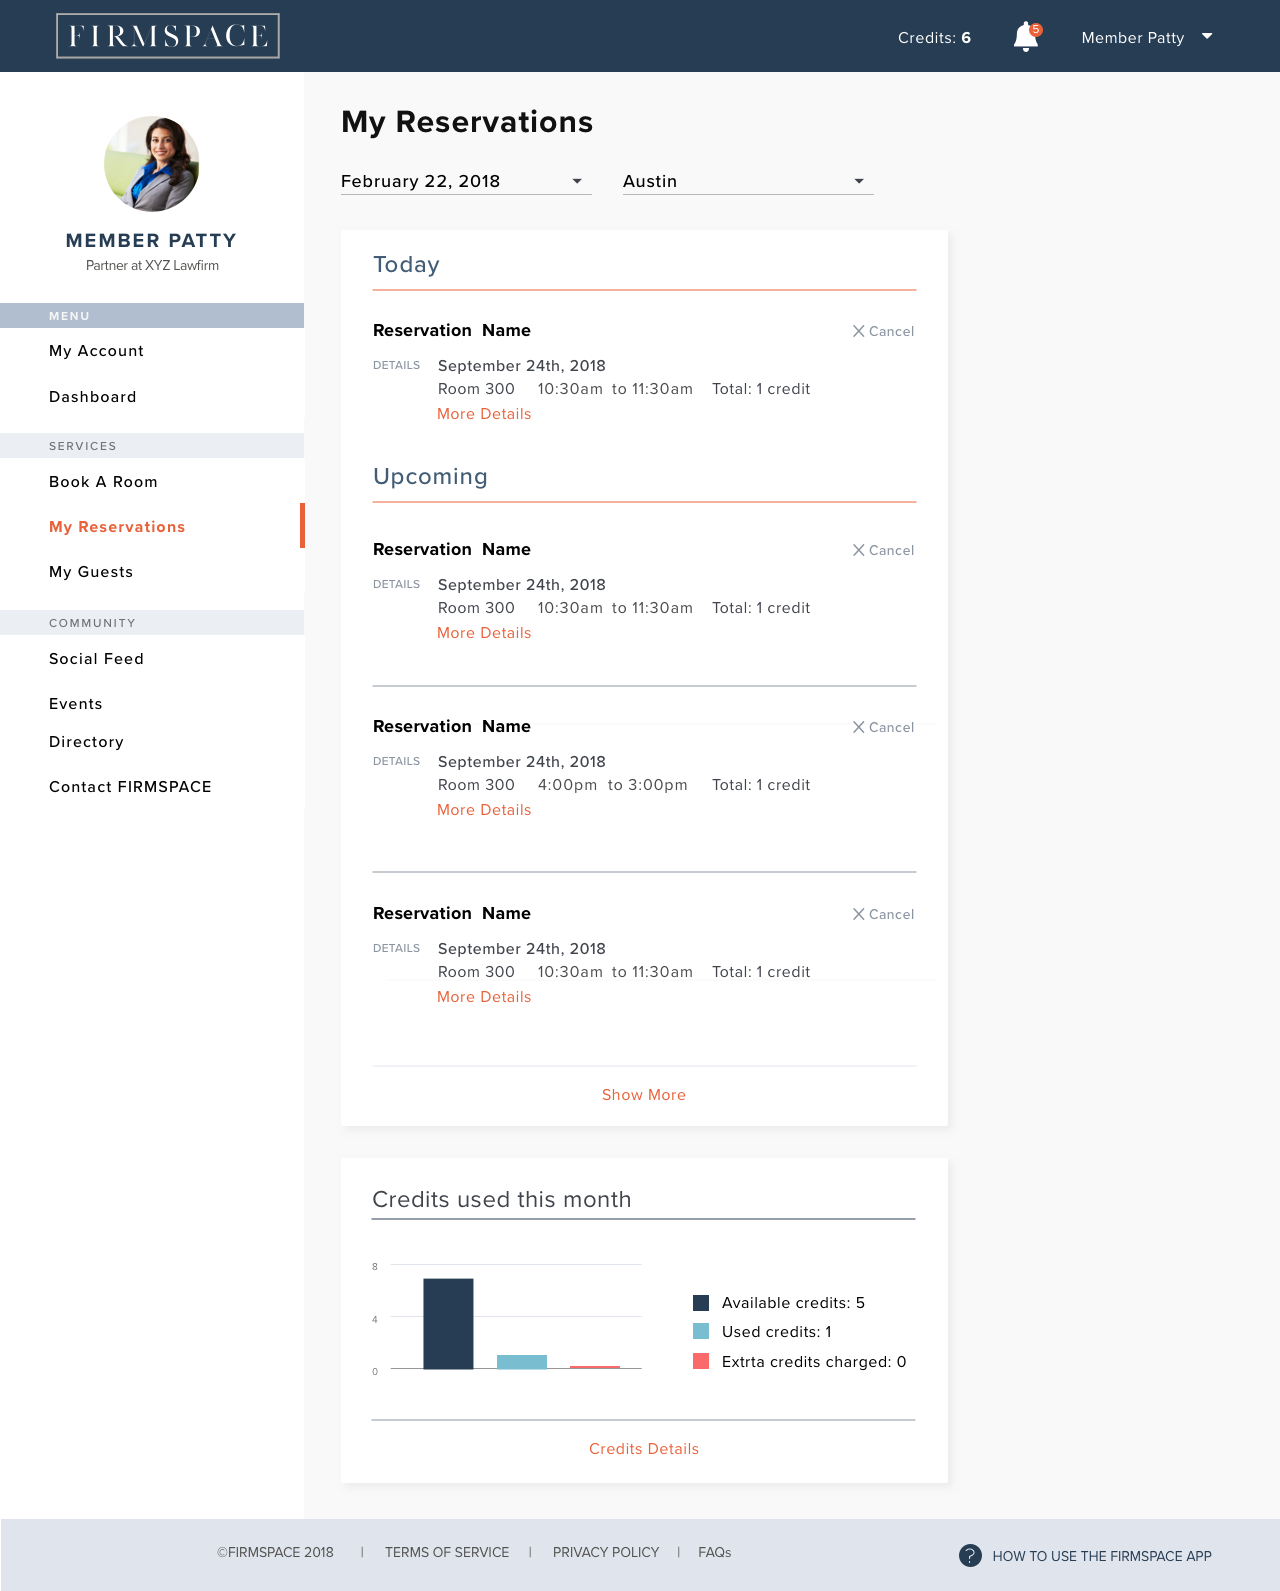
Task: Click Member Patty's profile photo
Action: [x=152, y=164]
